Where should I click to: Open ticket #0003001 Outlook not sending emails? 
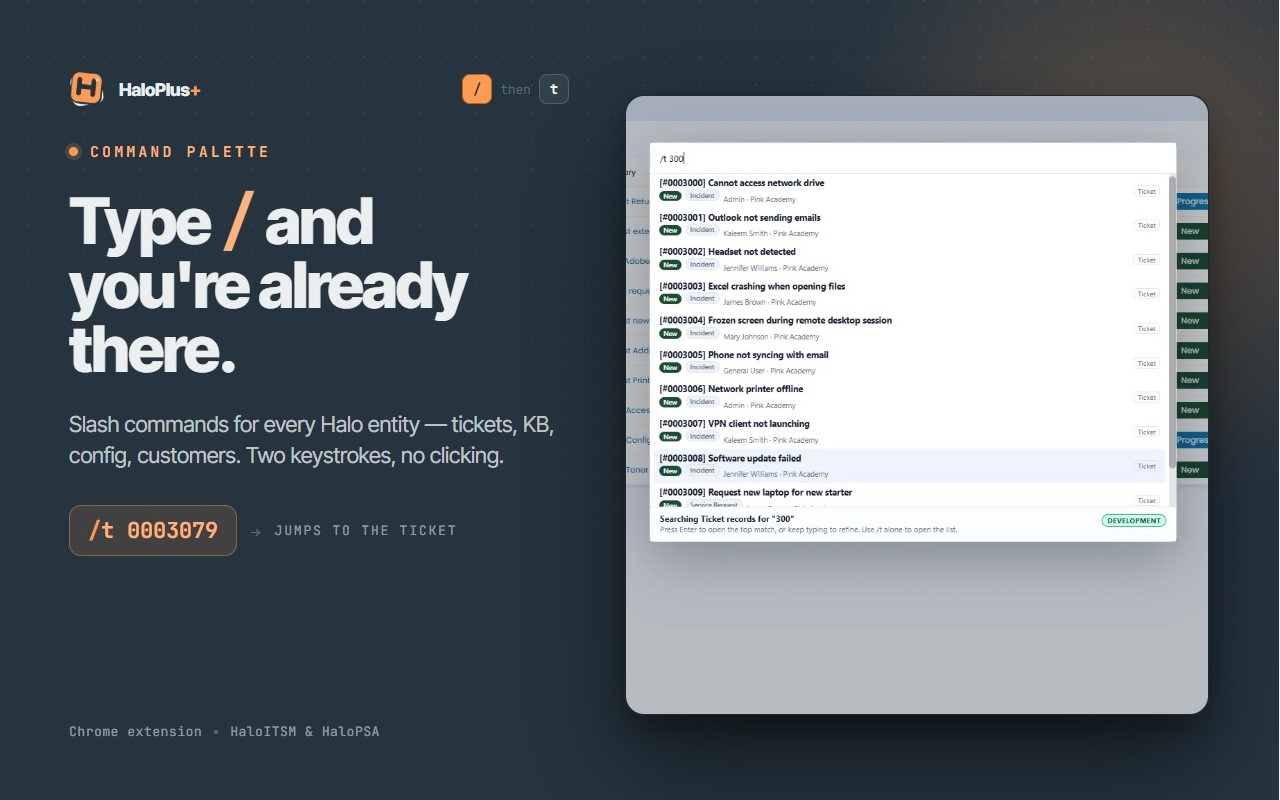coord(909,224)
